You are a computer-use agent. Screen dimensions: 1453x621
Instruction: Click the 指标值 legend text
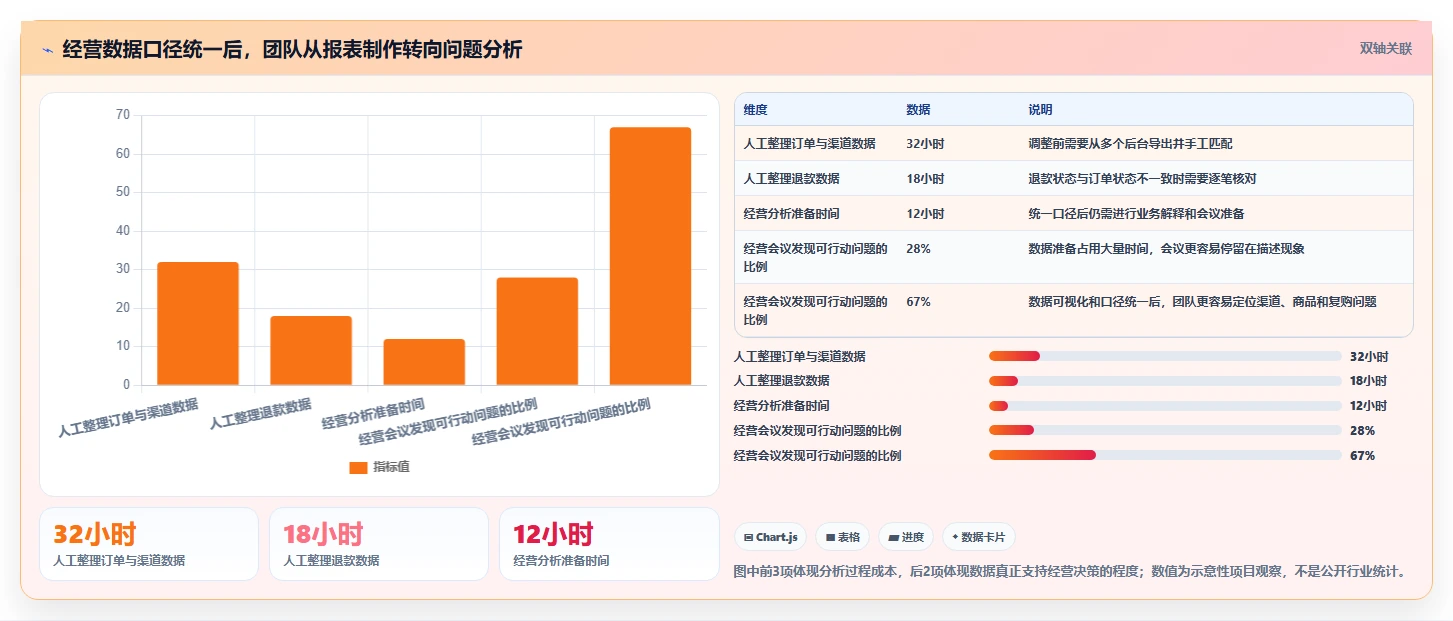(x=391, y=467)
